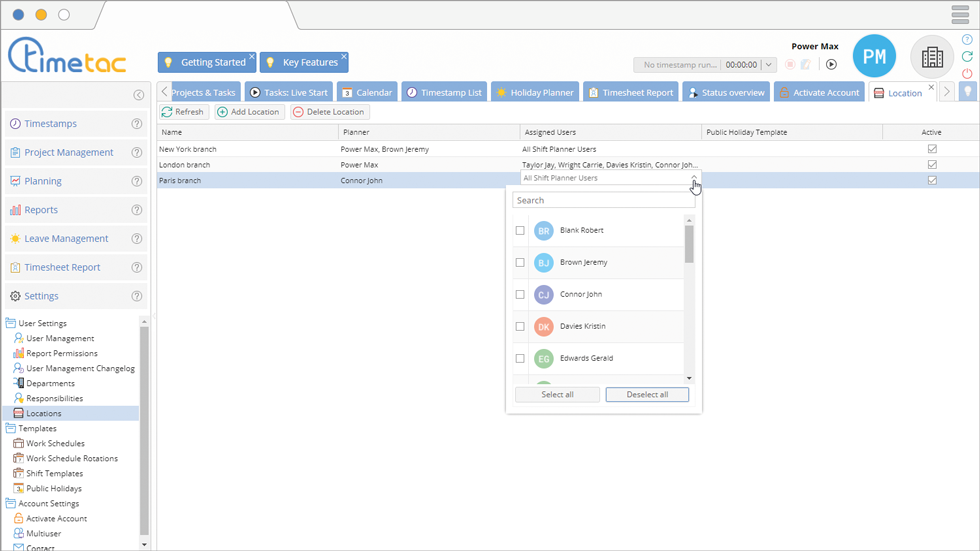Image resolution: width=980 pixels, height=551 pixels.
Task: Open help icon beside Planning
Action: coord(136,181)
